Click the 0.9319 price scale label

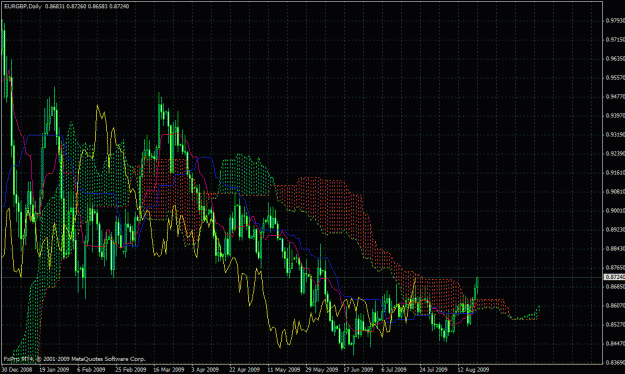(x=615, y=135)
